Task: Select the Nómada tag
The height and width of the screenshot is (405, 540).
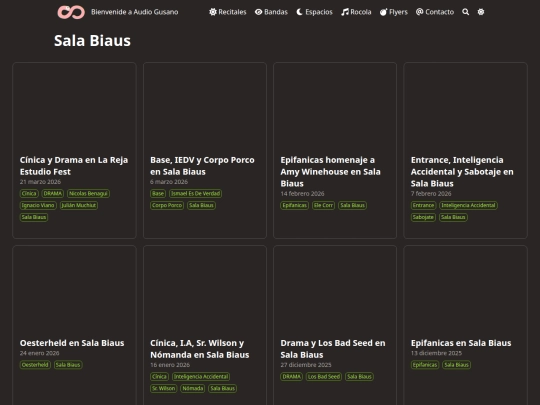Action: [193, 388]
